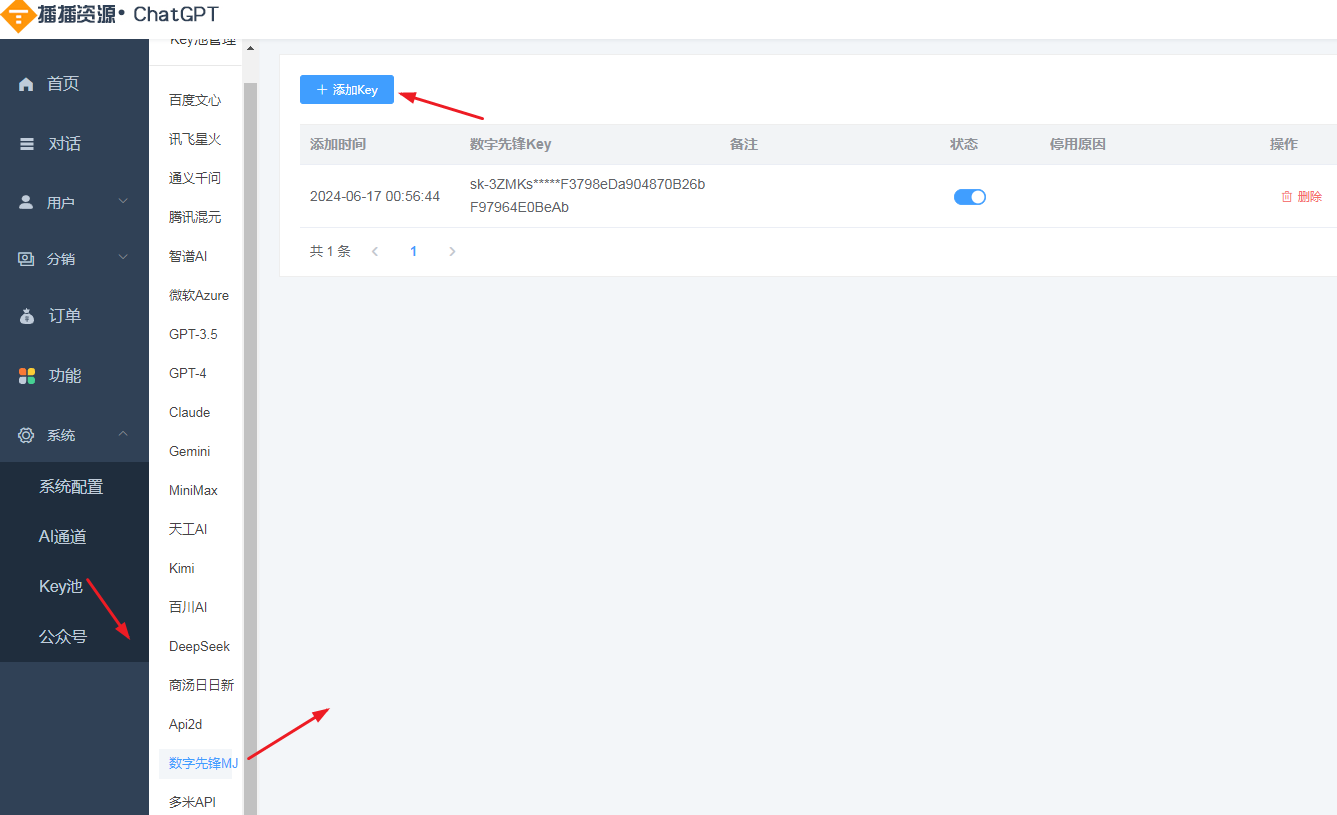Screen dimensions: 1337x815
Task: Select 通义千问 in the key list
Action: click(195, 178)
